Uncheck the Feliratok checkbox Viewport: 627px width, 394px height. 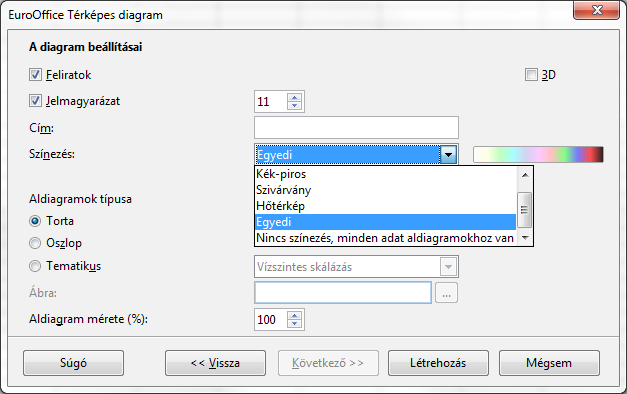(35, 75)
